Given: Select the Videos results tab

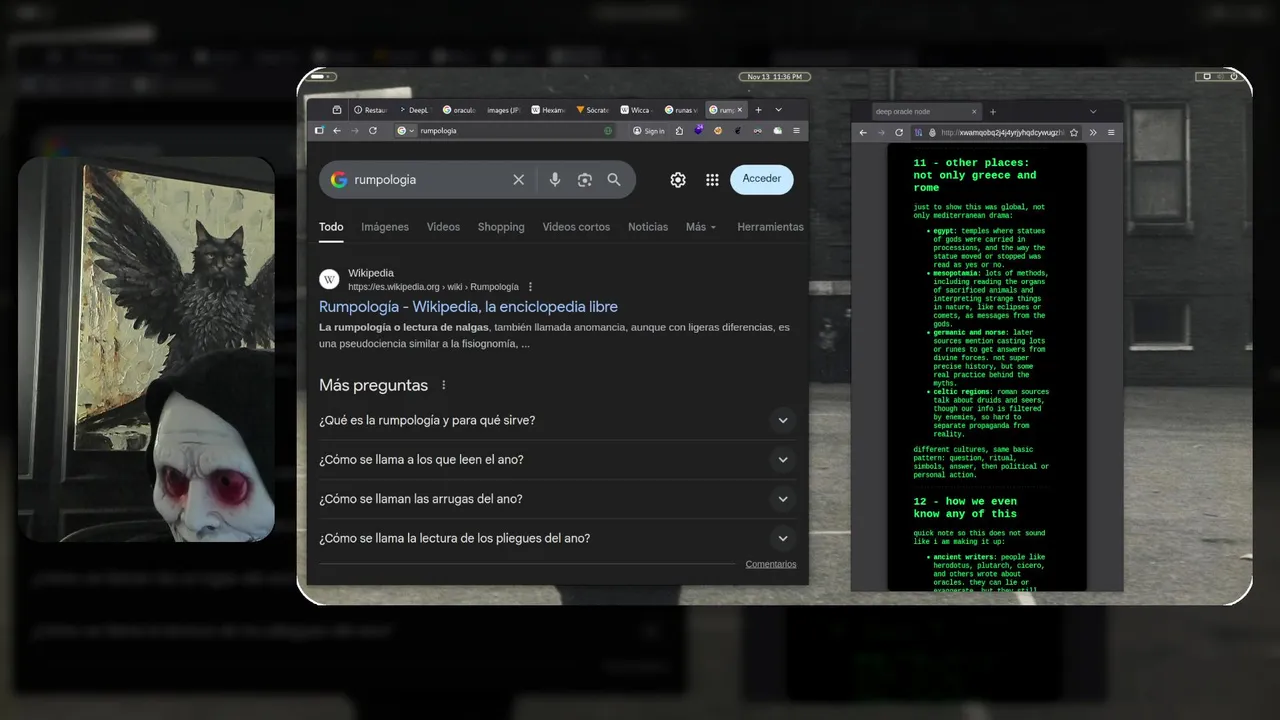Looking at the screenshot, I should click(443, 227).
